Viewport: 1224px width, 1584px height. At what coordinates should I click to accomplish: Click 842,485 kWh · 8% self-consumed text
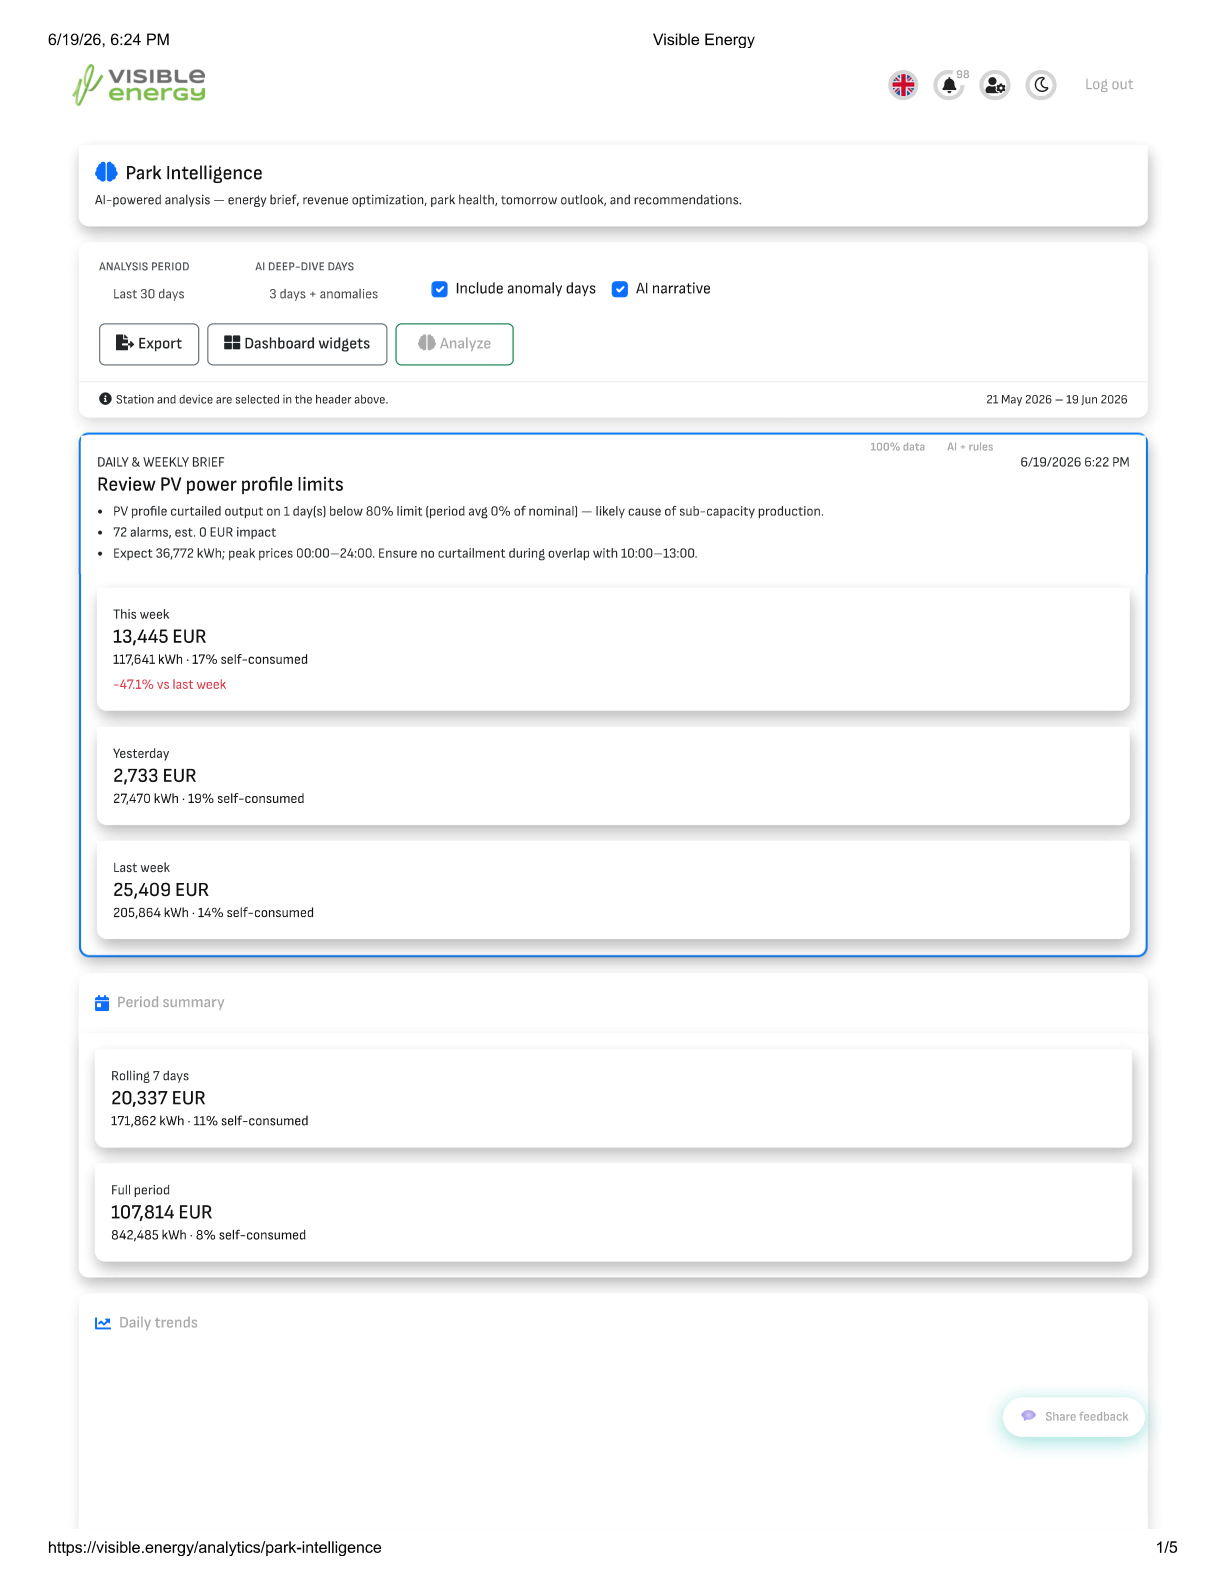(x=208, y=1235)
